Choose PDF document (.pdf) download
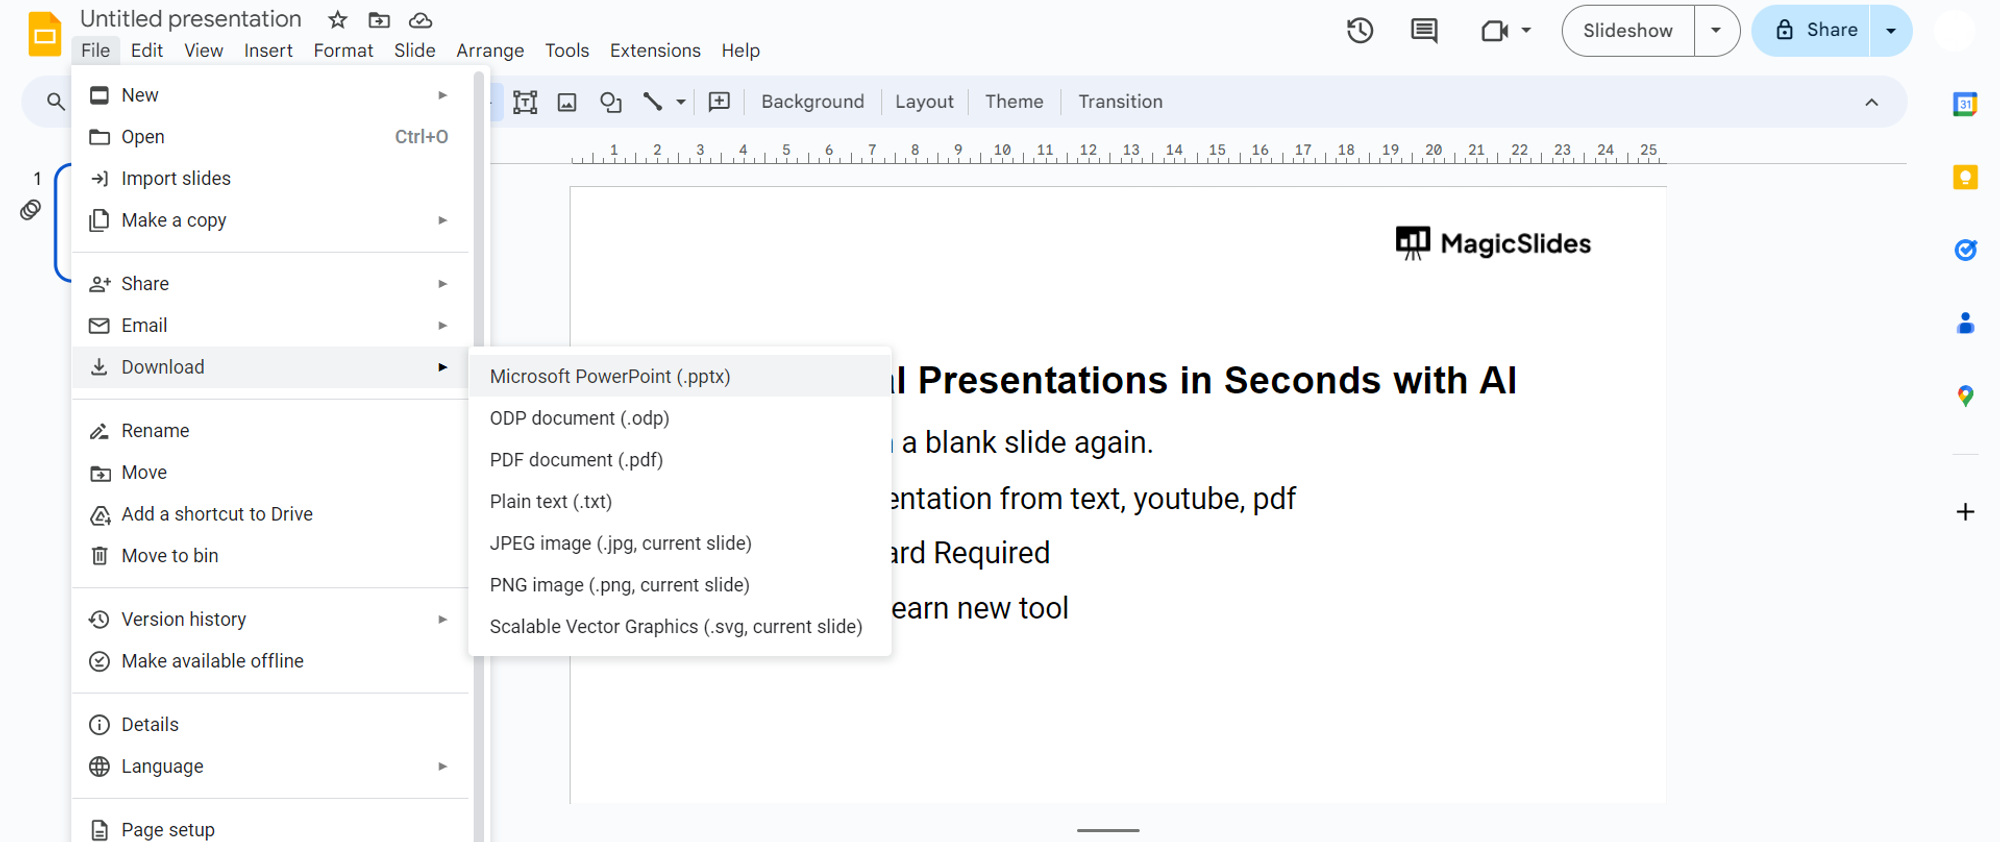 tap(680, 460)
